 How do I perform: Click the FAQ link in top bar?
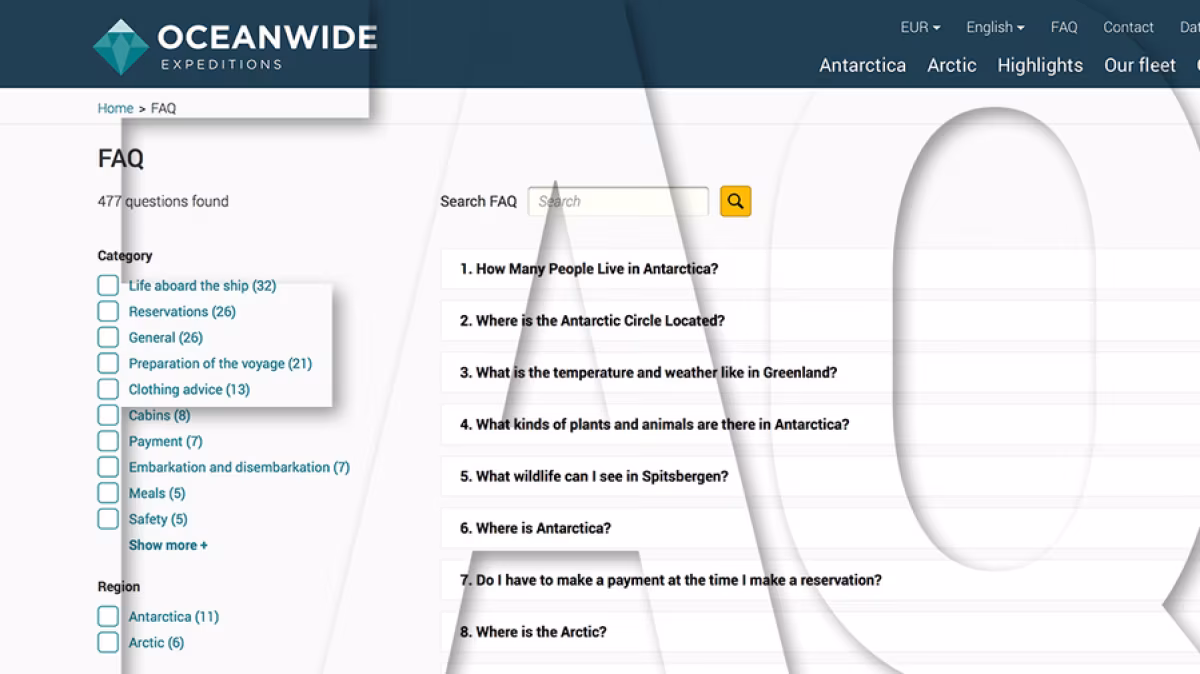point(1063,28)
